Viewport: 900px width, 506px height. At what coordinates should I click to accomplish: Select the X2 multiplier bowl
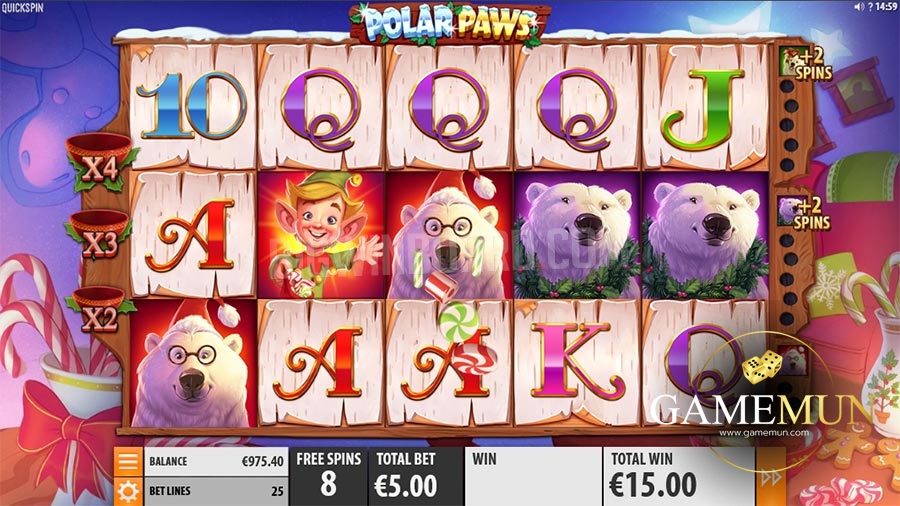click(x=99, y=310)
